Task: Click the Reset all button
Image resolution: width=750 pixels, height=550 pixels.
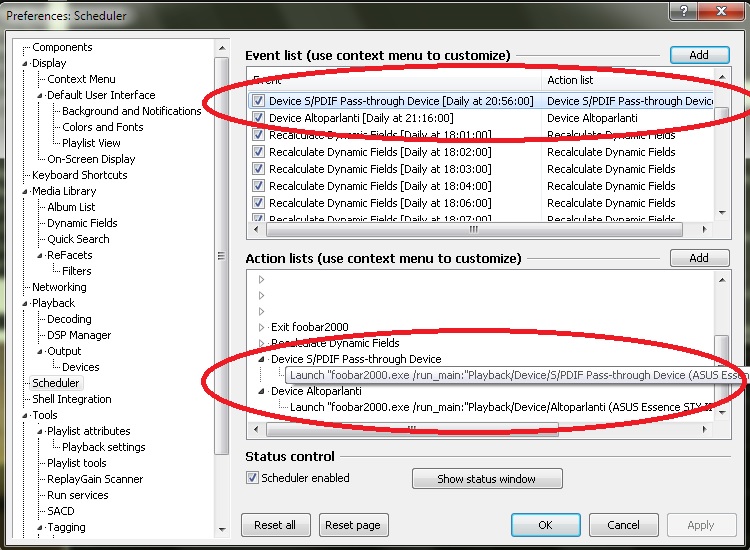Action: click(x=276, y=525)
